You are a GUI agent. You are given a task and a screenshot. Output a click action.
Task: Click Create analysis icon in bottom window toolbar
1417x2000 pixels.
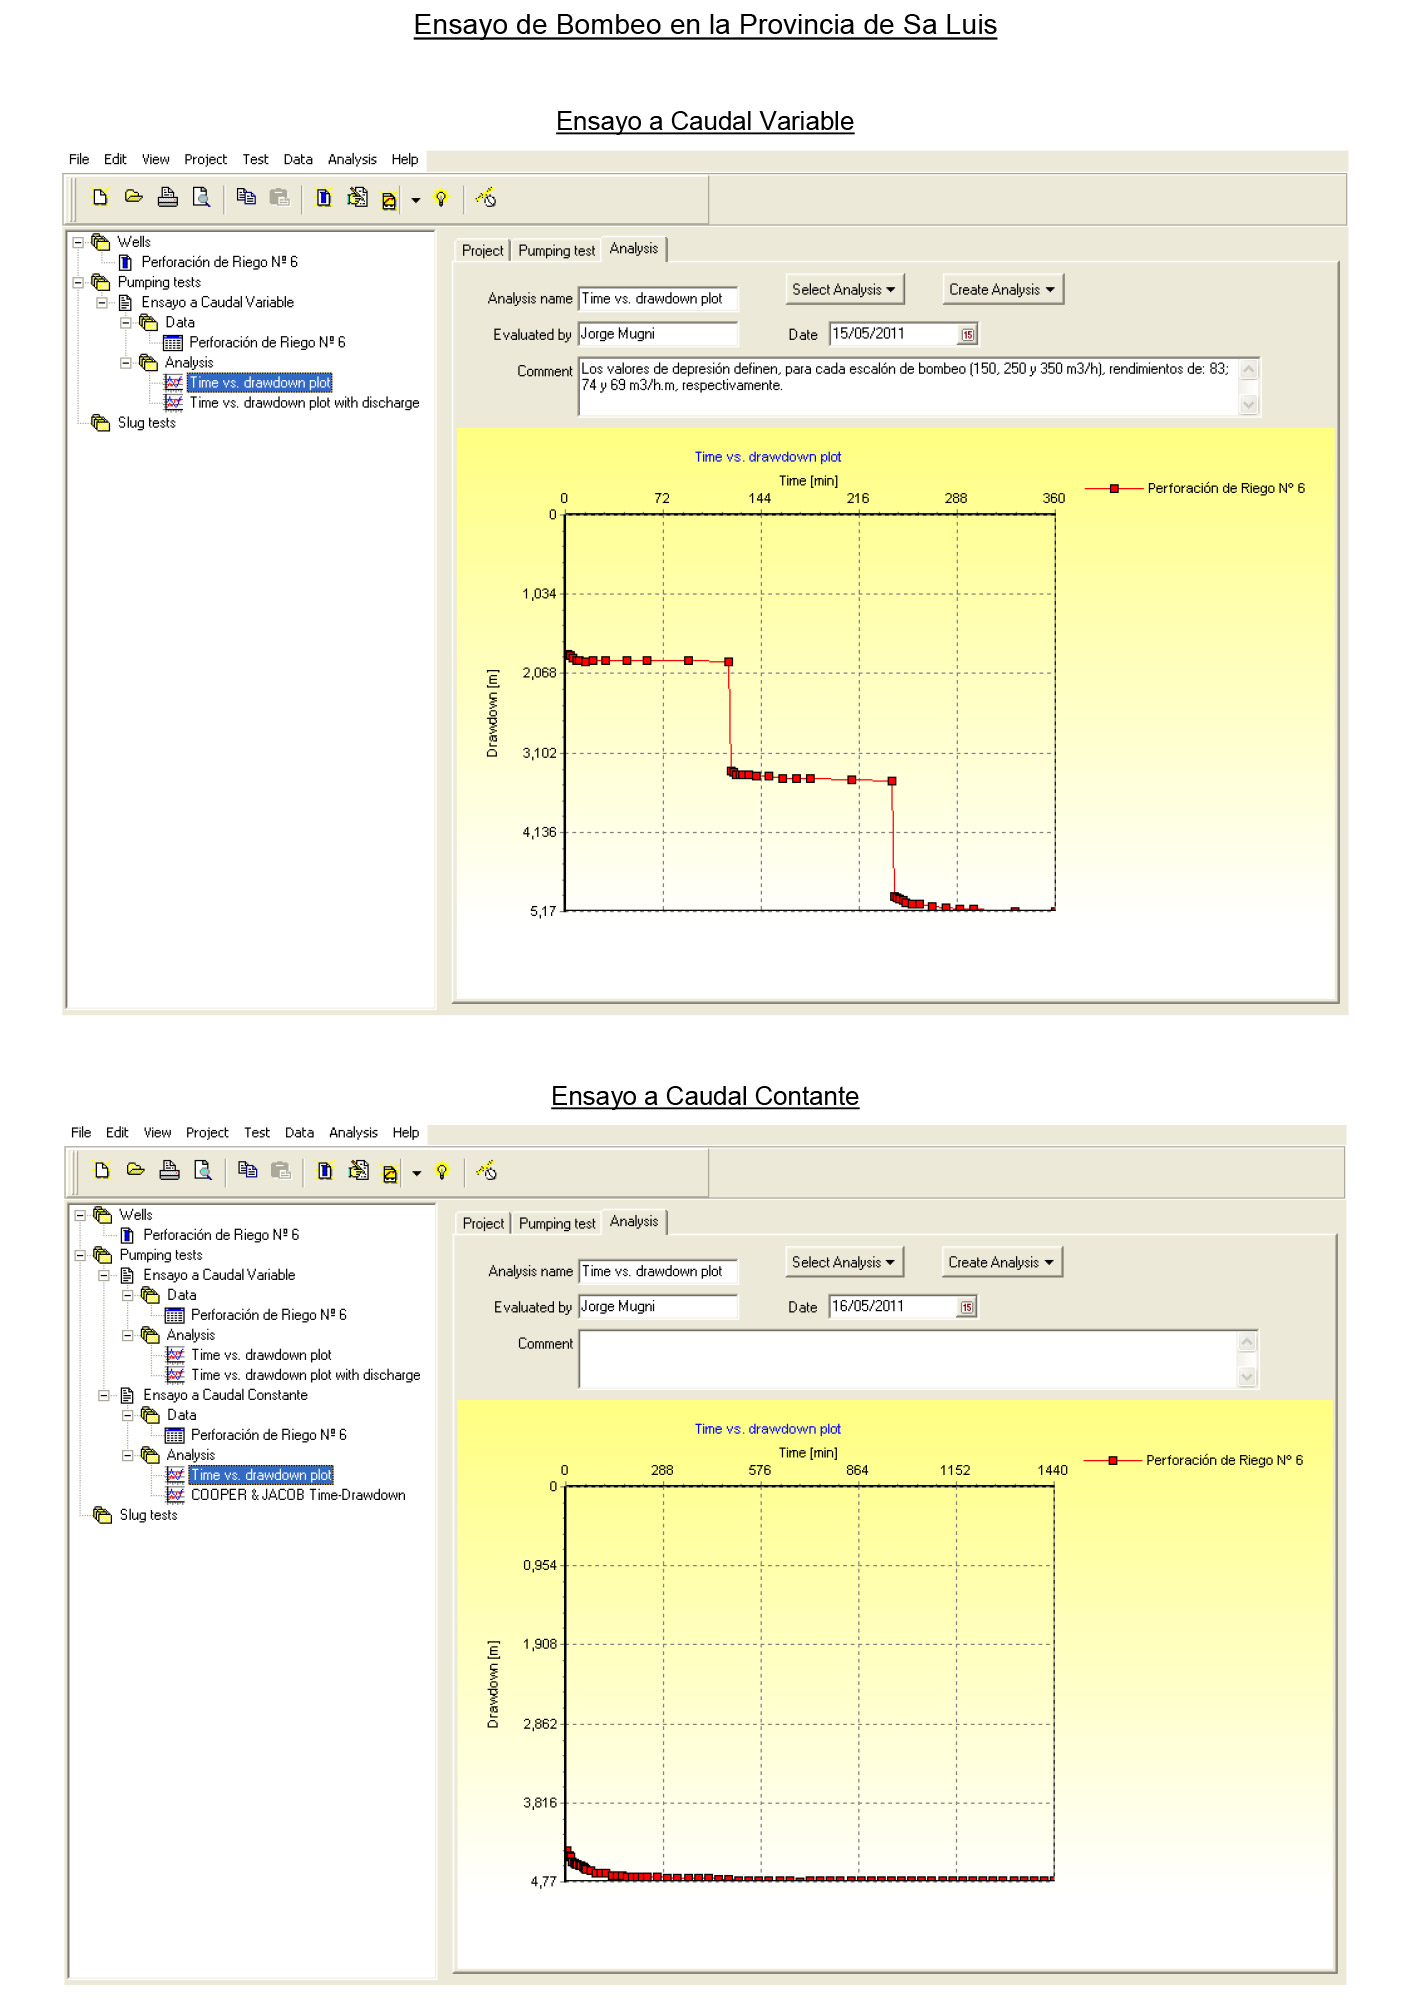click(x=390, y=1173)
